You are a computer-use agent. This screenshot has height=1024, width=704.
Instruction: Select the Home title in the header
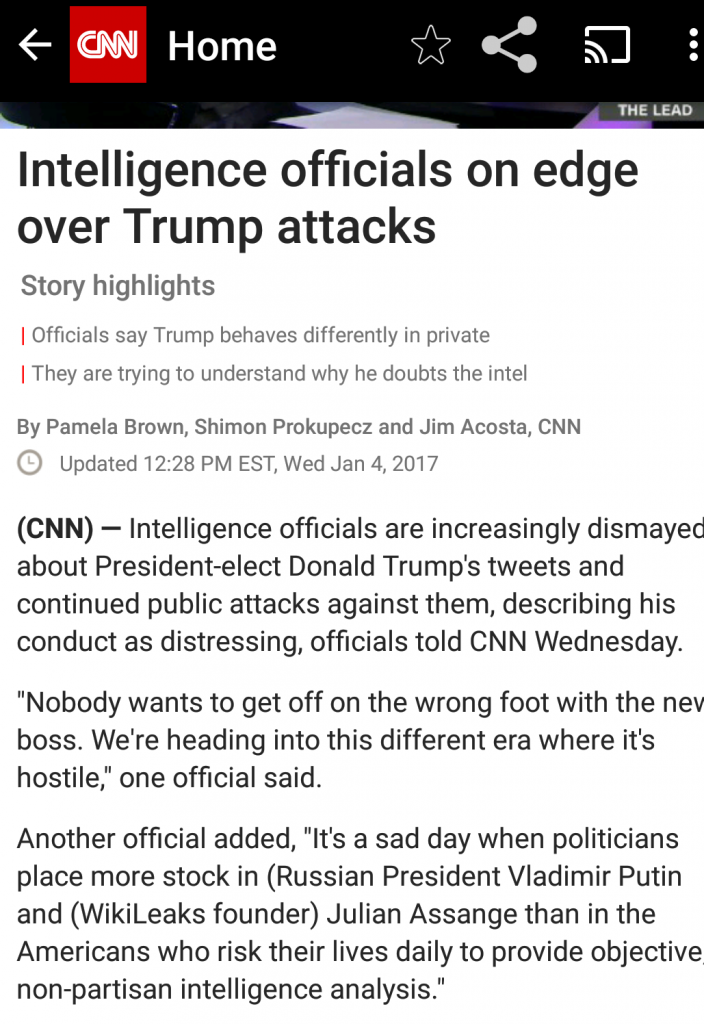click(x=222, y=46)
